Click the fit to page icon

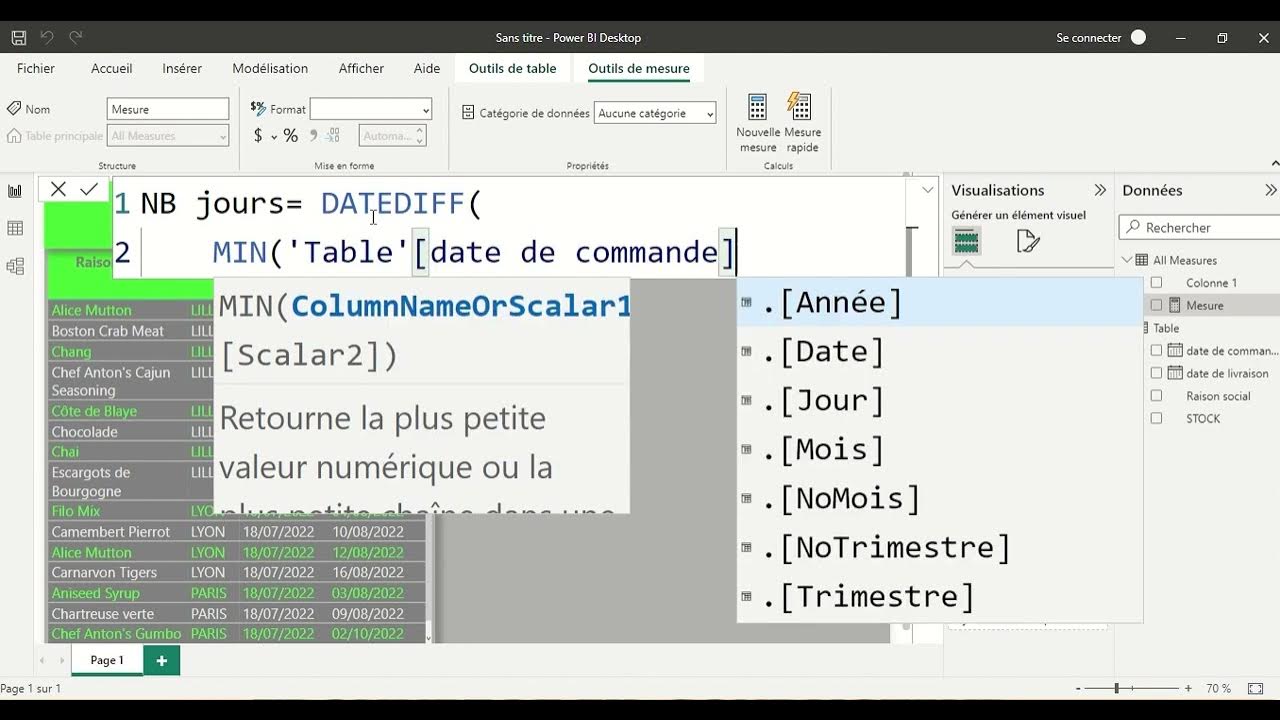(1254, 688)
